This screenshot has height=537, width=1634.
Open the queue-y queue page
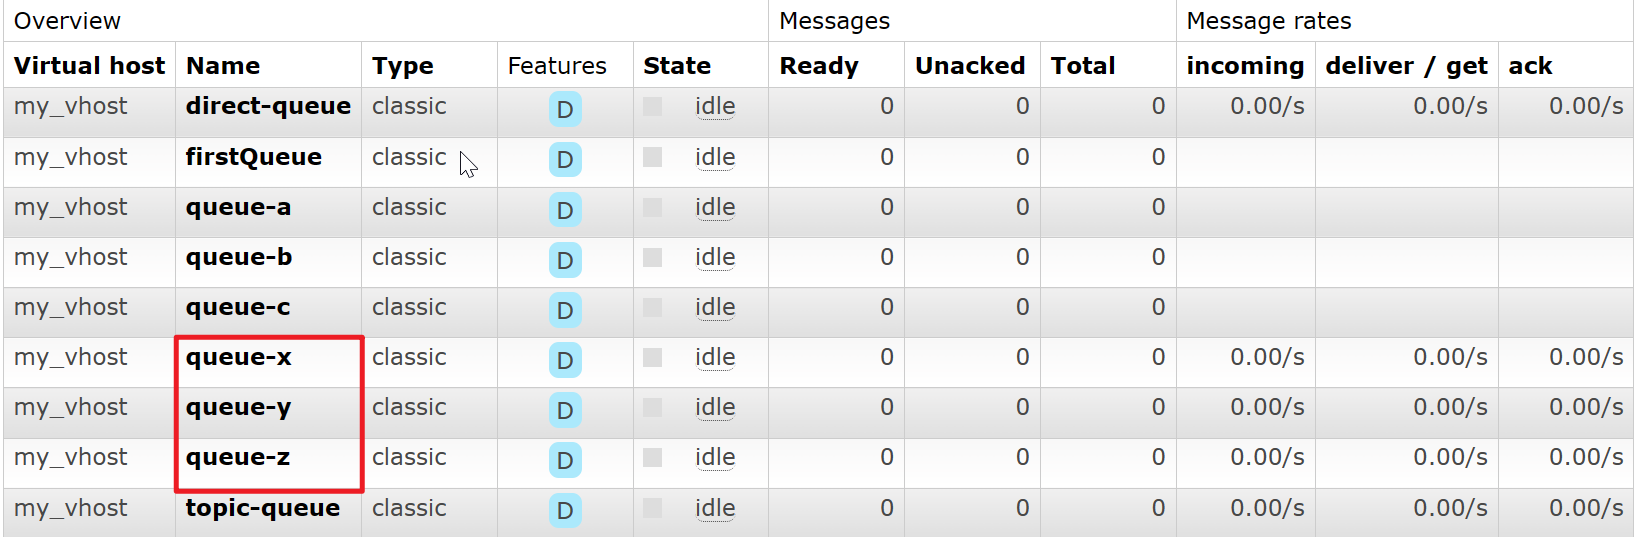(238, 408)
